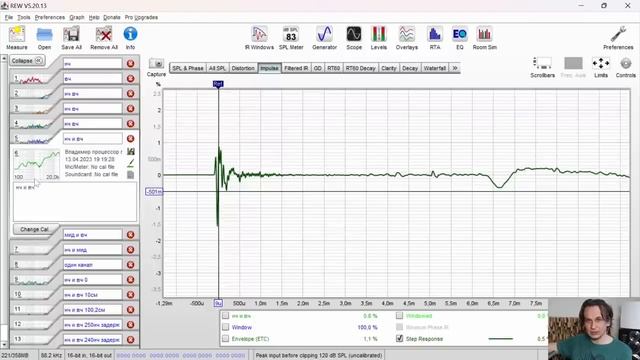Viewport: 640px width, 360px height.
Task: Open the Help menu
Action: pos(94,18)
